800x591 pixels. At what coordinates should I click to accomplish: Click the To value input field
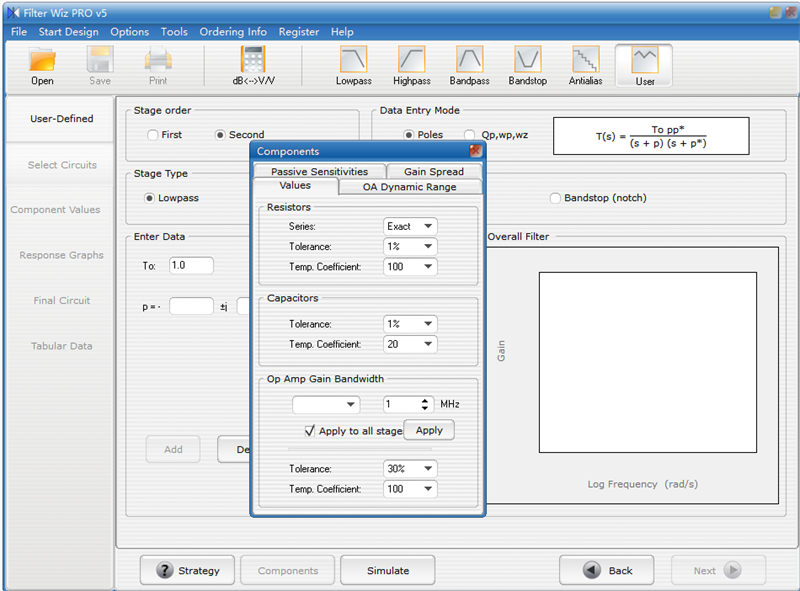(x=191, y=265)
